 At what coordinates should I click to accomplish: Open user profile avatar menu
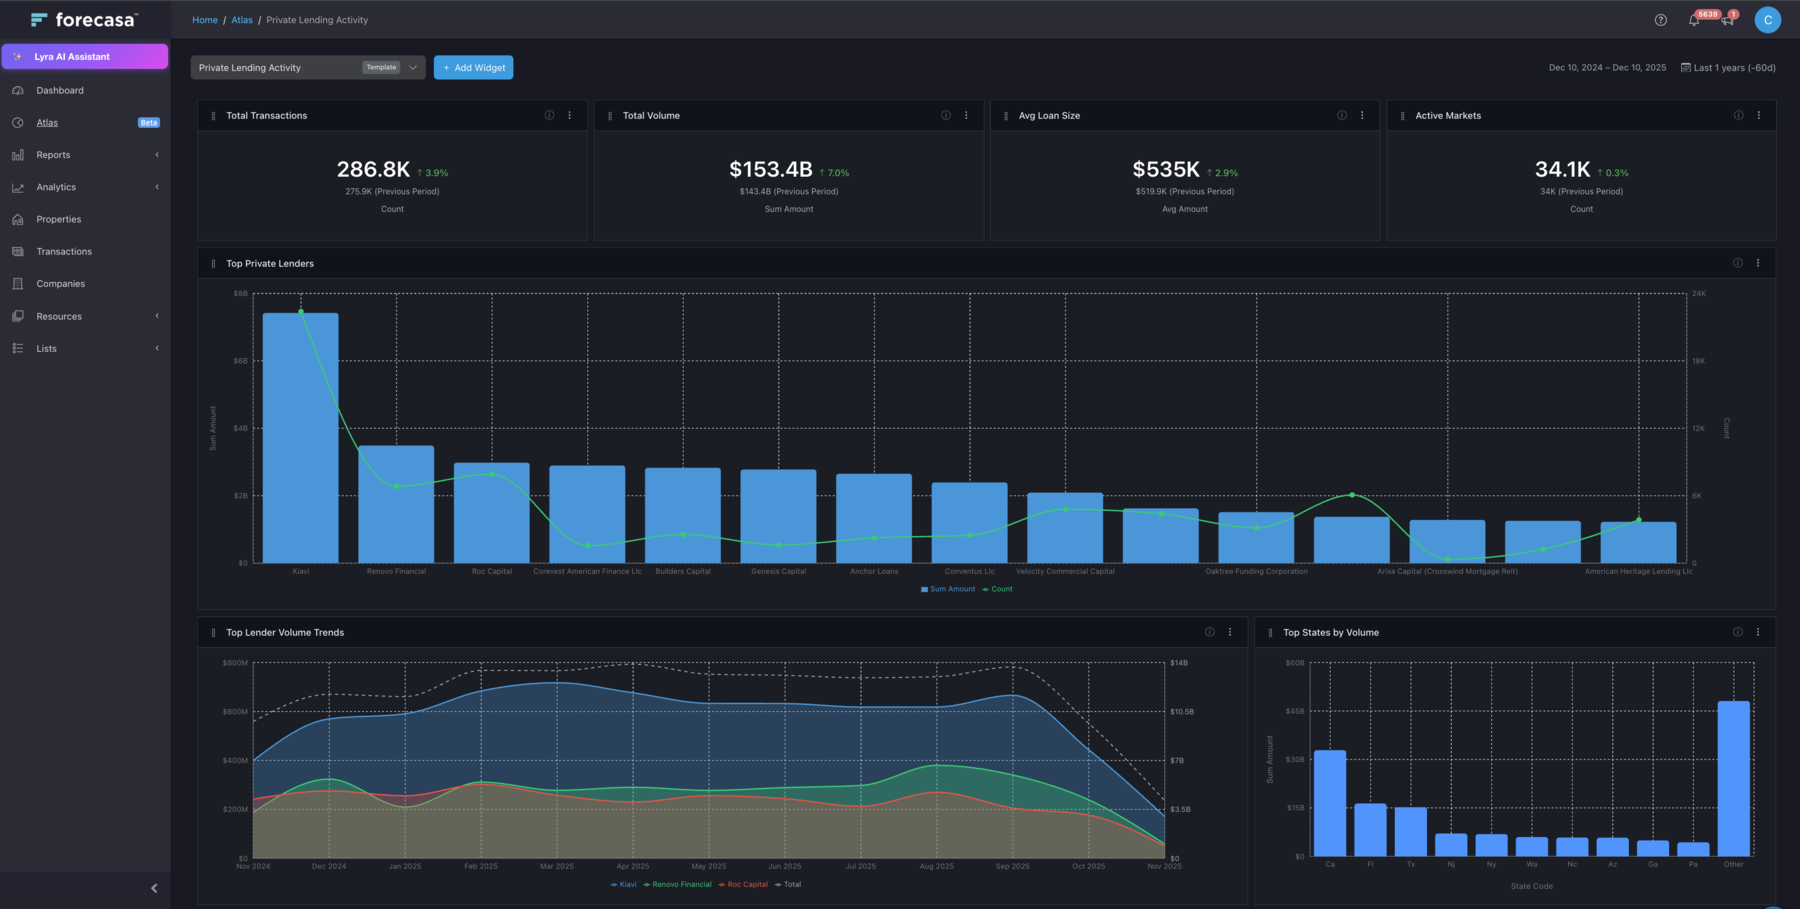[x=1767, y=20]
